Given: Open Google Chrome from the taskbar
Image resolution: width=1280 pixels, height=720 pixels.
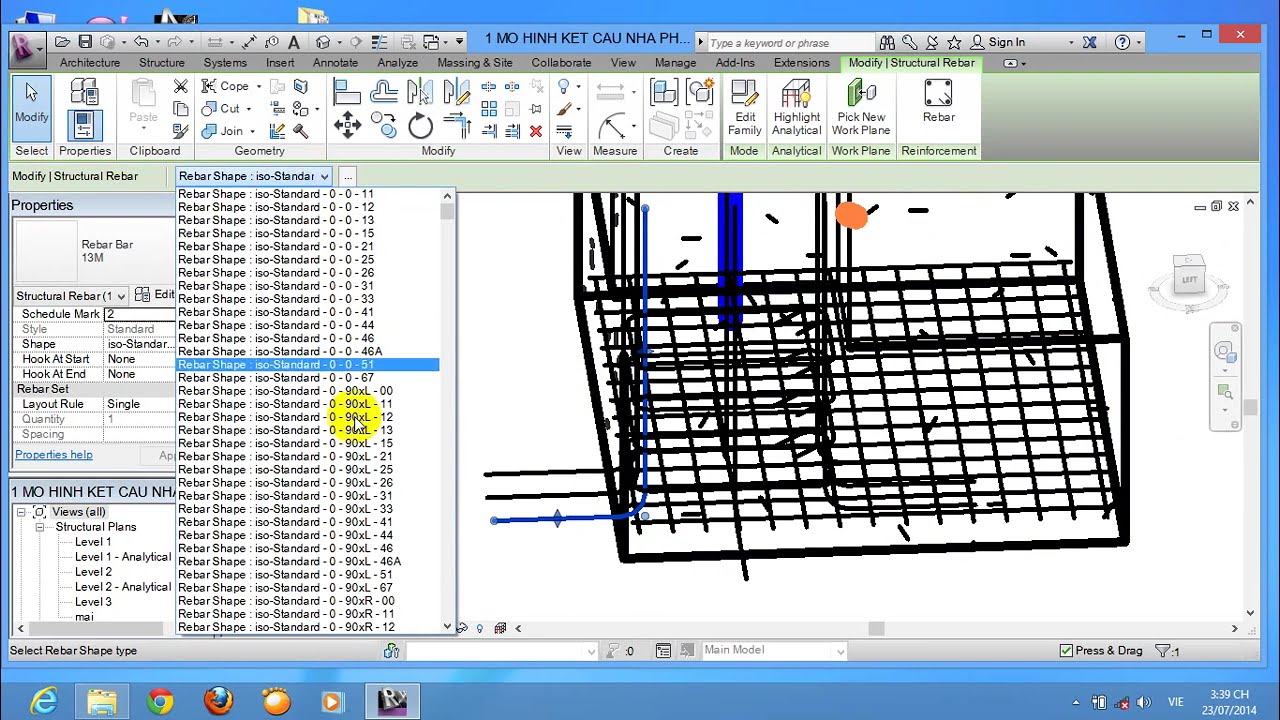Looking at the screenshot, I should point(160,701).
